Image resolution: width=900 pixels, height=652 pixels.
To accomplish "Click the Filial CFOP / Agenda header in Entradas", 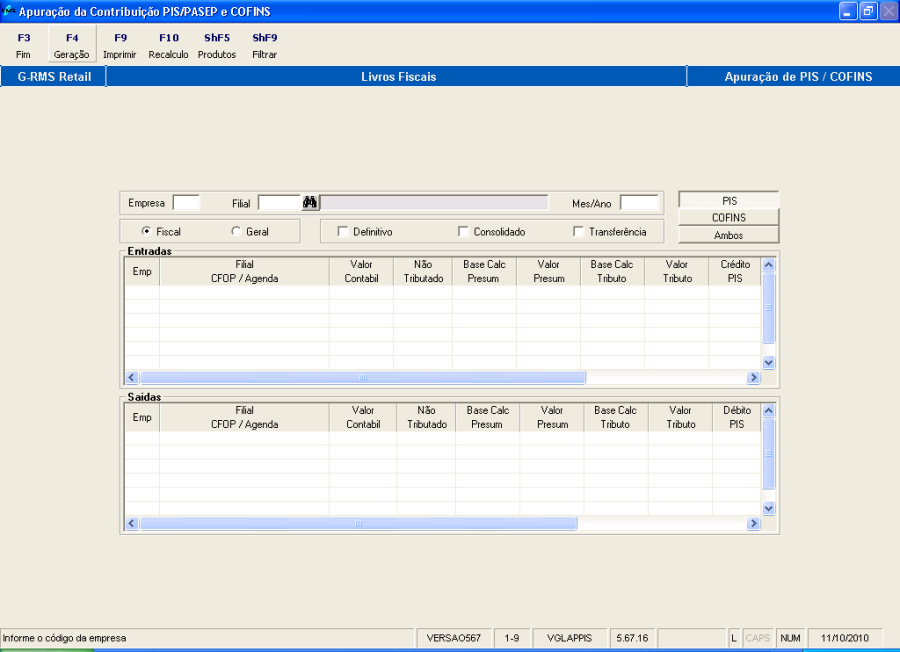I will (245, 271).
